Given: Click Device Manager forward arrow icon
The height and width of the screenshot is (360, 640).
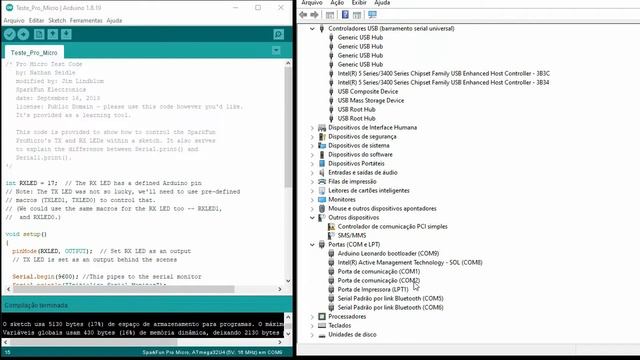Looking at the screenshot, I should [x=314, y=15].
